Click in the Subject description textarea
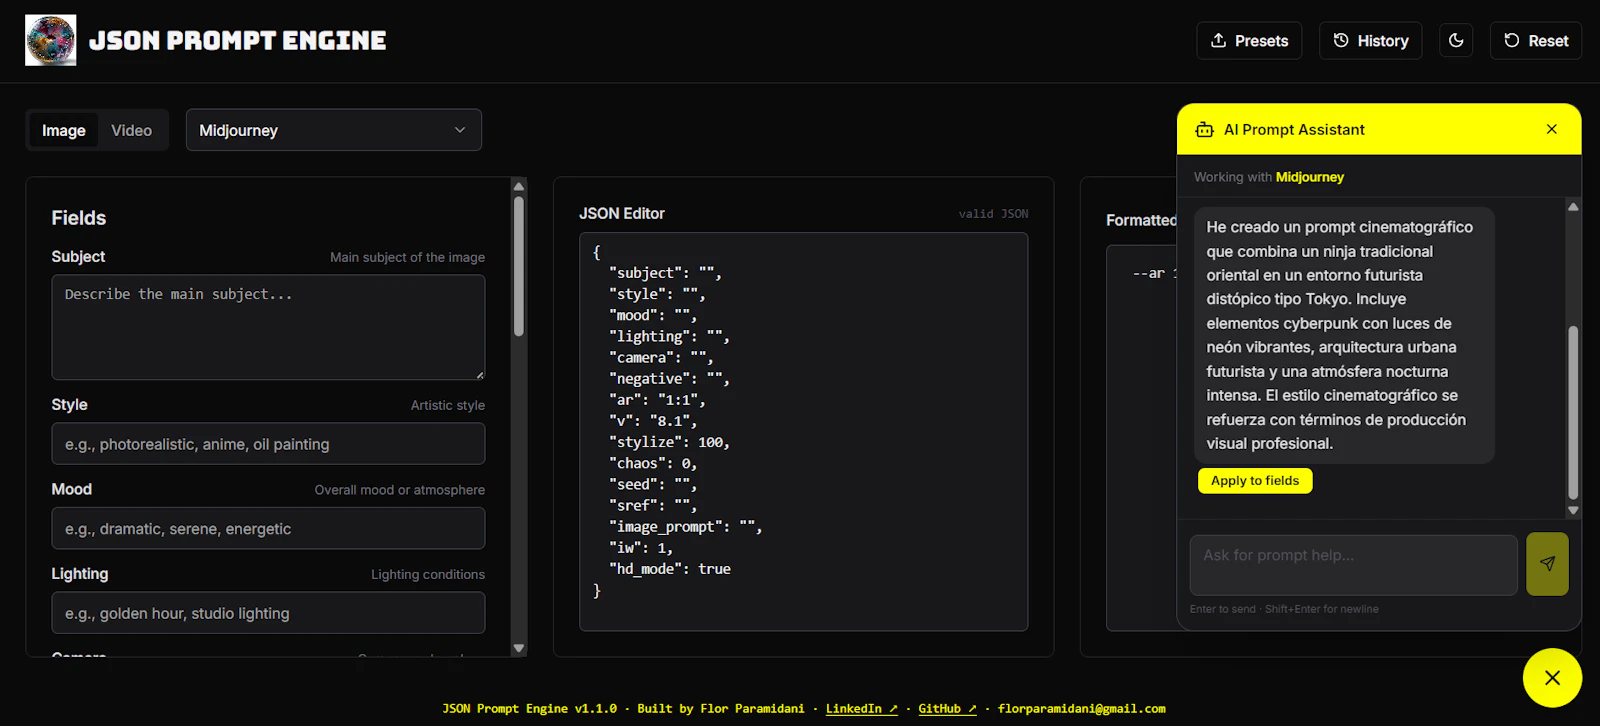The width and height of the screenshot is (1600, 726). click(x=268, y=327)
